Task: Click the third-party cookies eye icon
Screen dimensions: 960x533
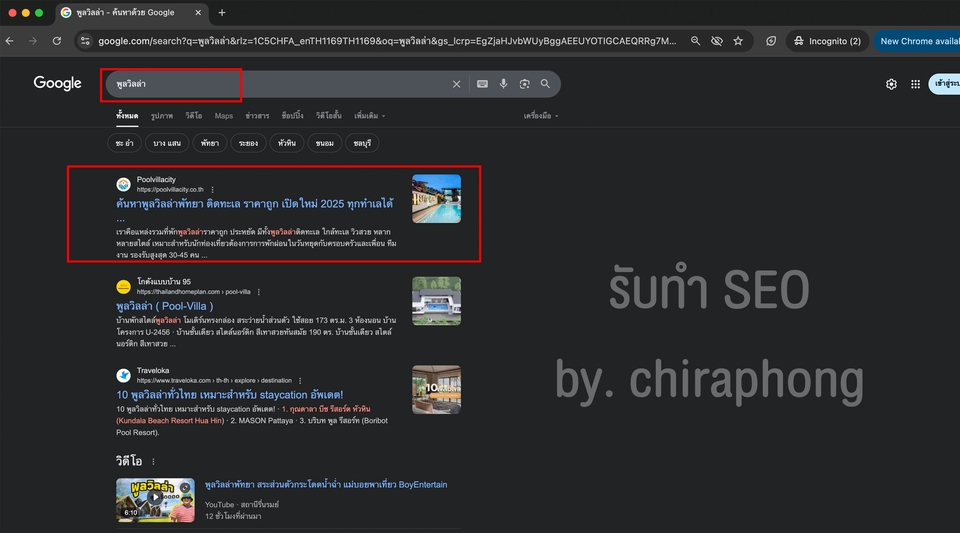Action: tap(716, 41)
